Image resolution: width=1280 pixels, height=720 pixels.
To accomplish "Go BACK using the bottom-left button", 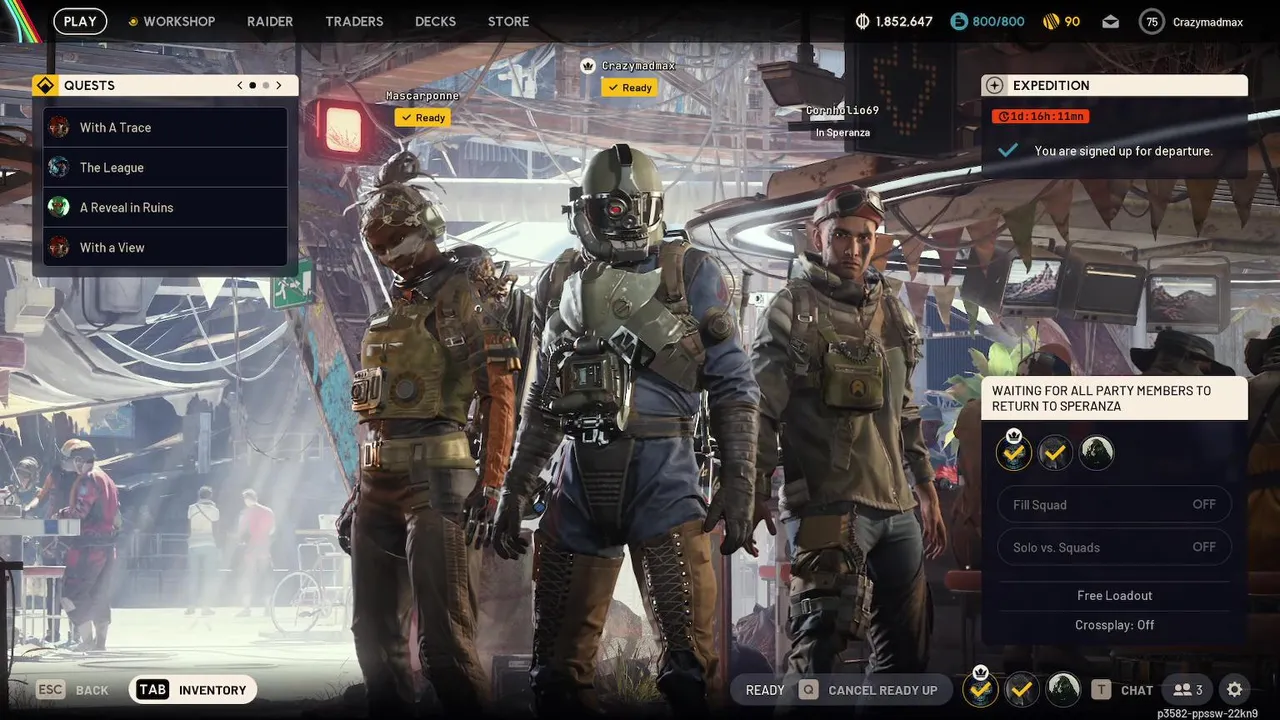I will 73,690.
